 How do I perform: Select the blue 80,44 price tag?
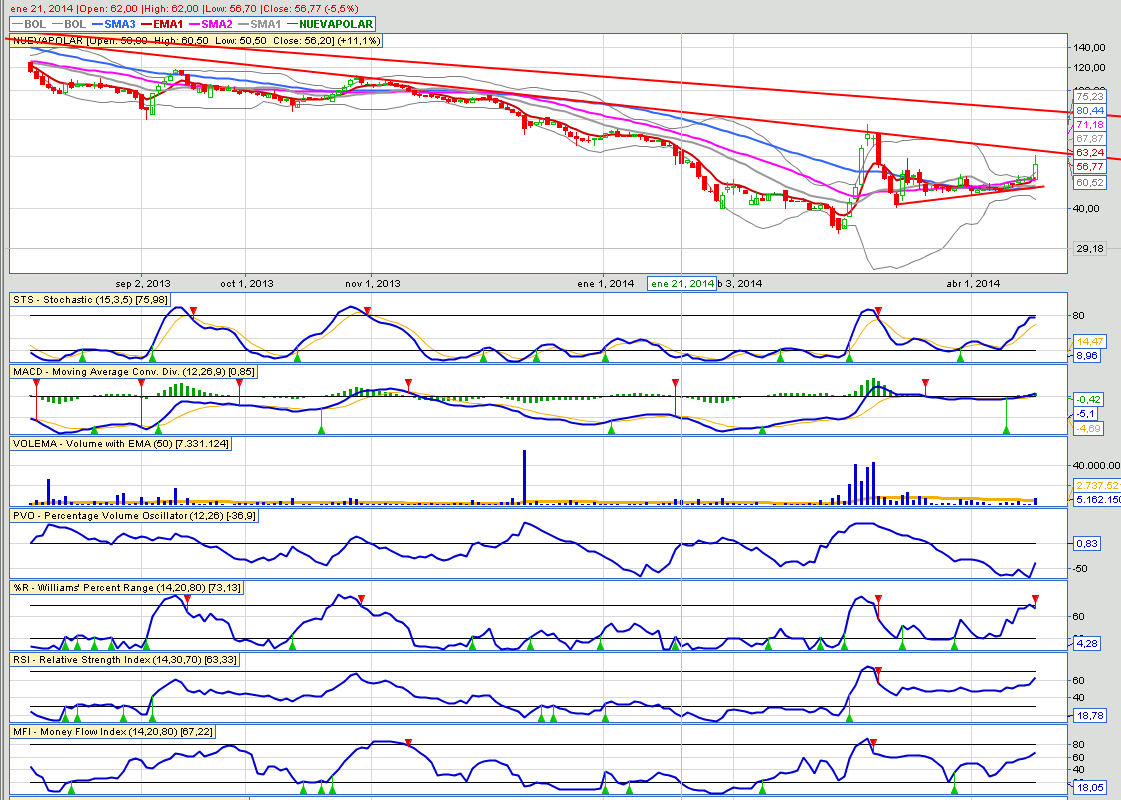(1089, 110)
